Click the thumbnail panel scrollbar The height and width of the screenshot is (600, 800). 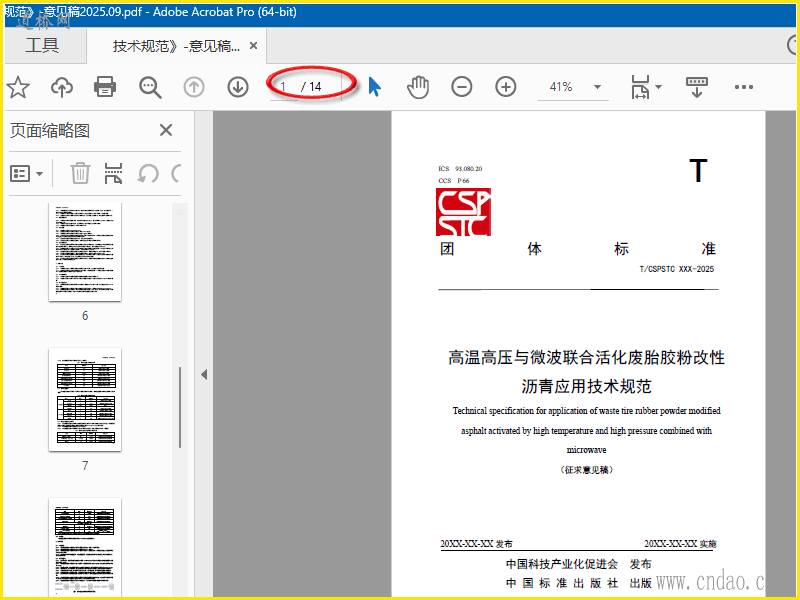pos(180,407)
